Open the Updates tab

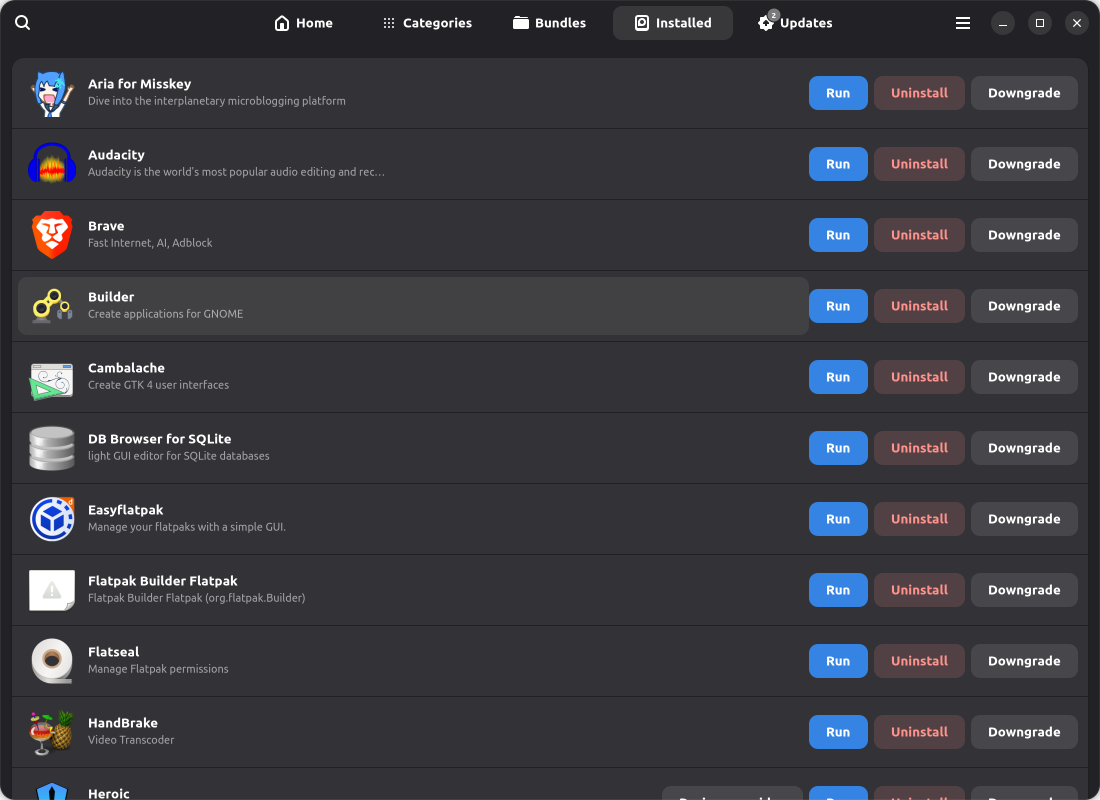click(795, 23)
